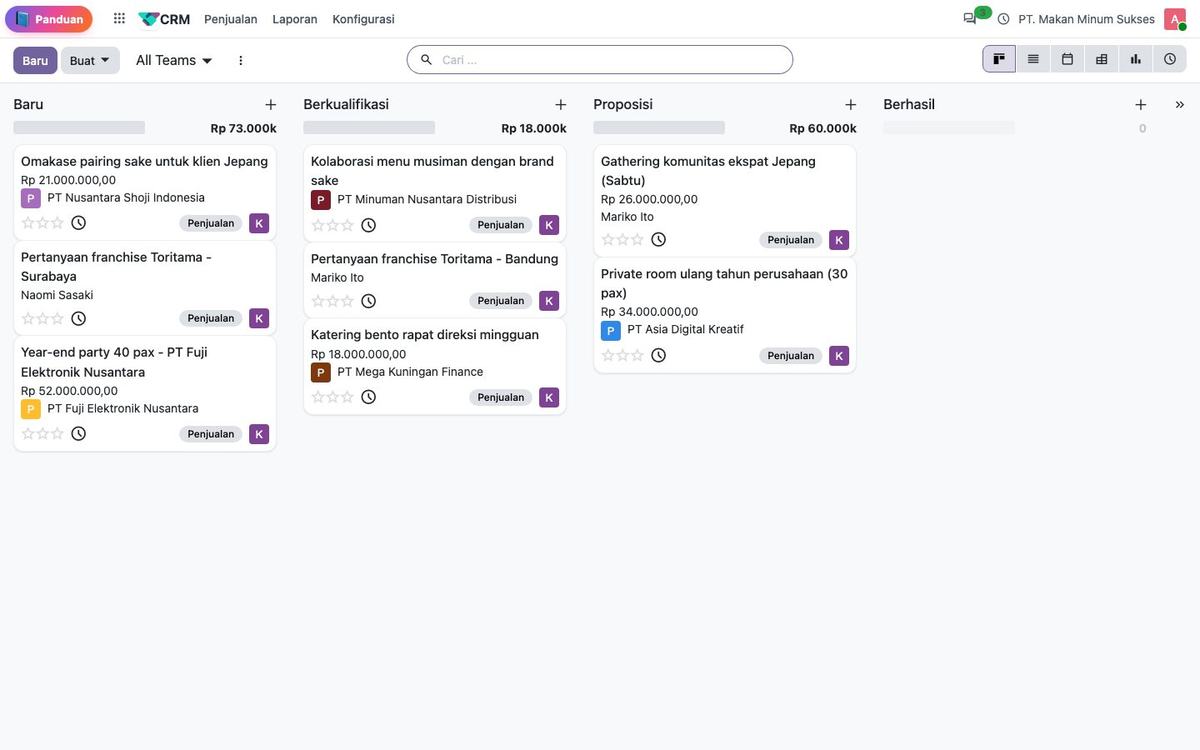
Task: Click the Proposisi column progress bar
Action: point(659,128)
